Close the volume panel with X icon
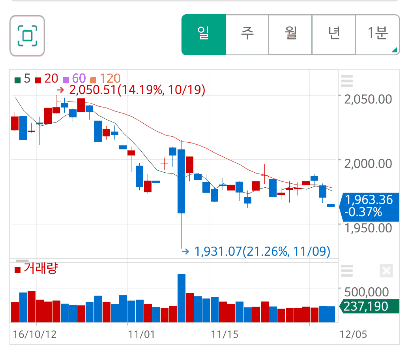This screenshot has width=410, height=360. click(386, 271)
